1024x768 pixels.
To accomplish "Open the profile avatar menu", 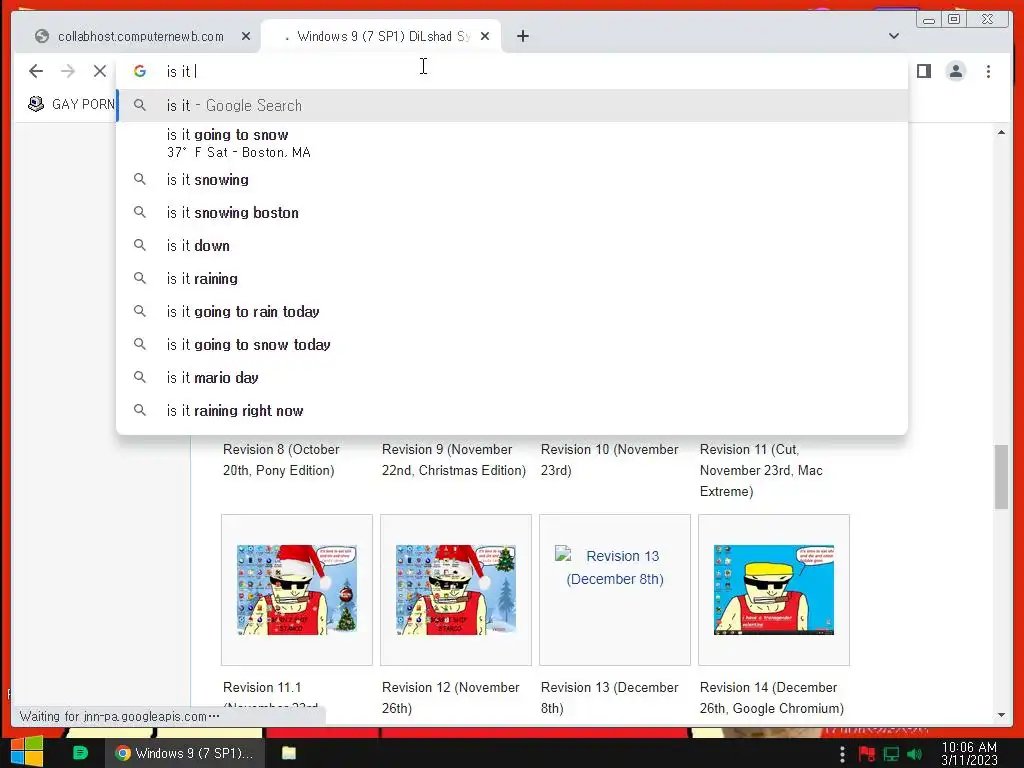I will (956, 71).
